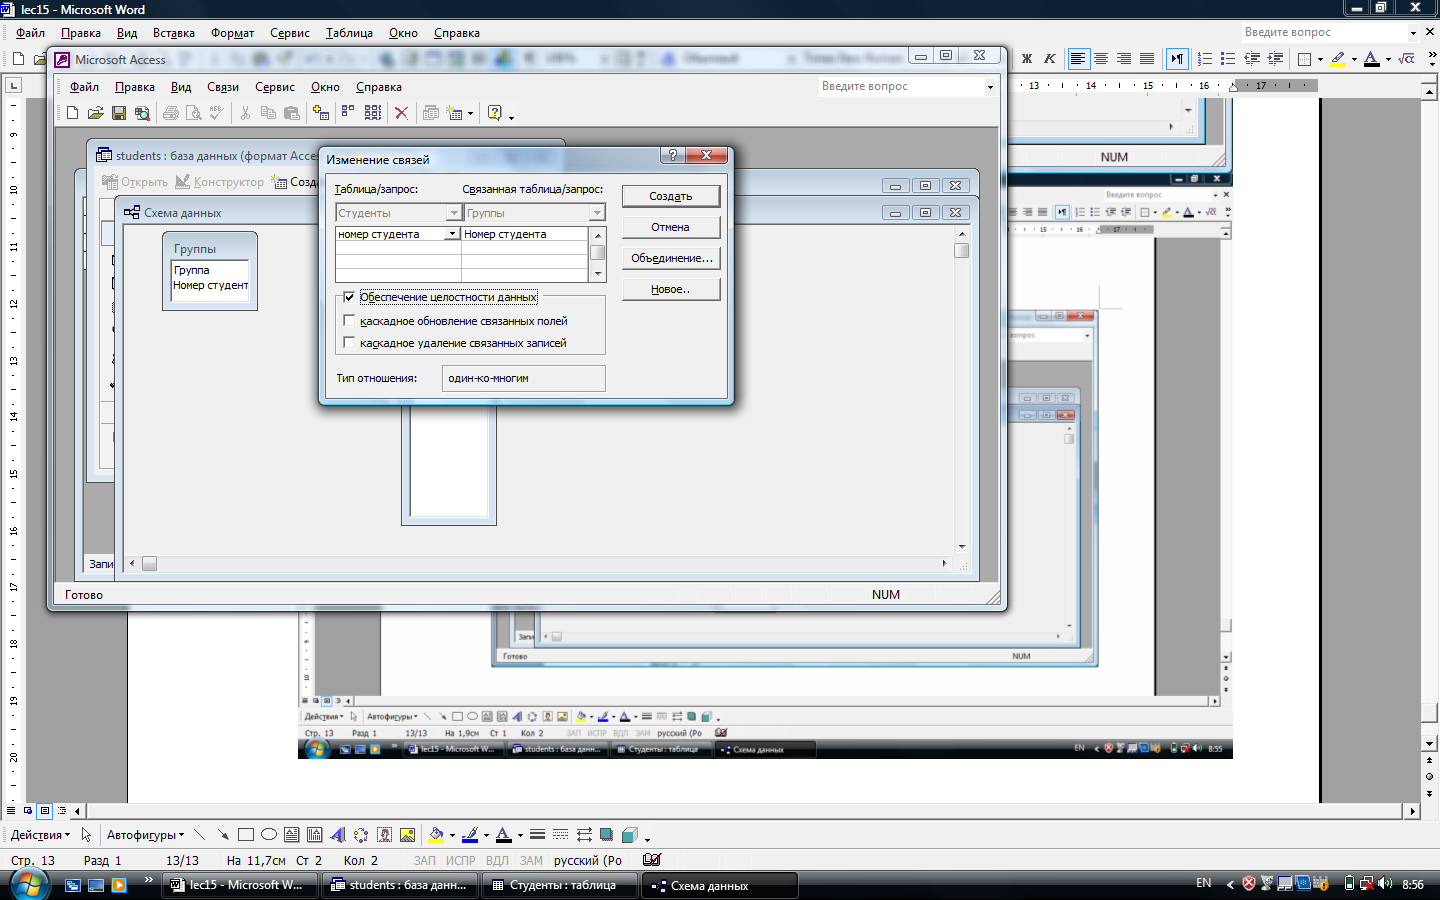This screenshot has height=900, width=1440.
Task: Pick the fill color bucket in drawing toolbar
Action: pyautogui.click(x=436, y=835)
